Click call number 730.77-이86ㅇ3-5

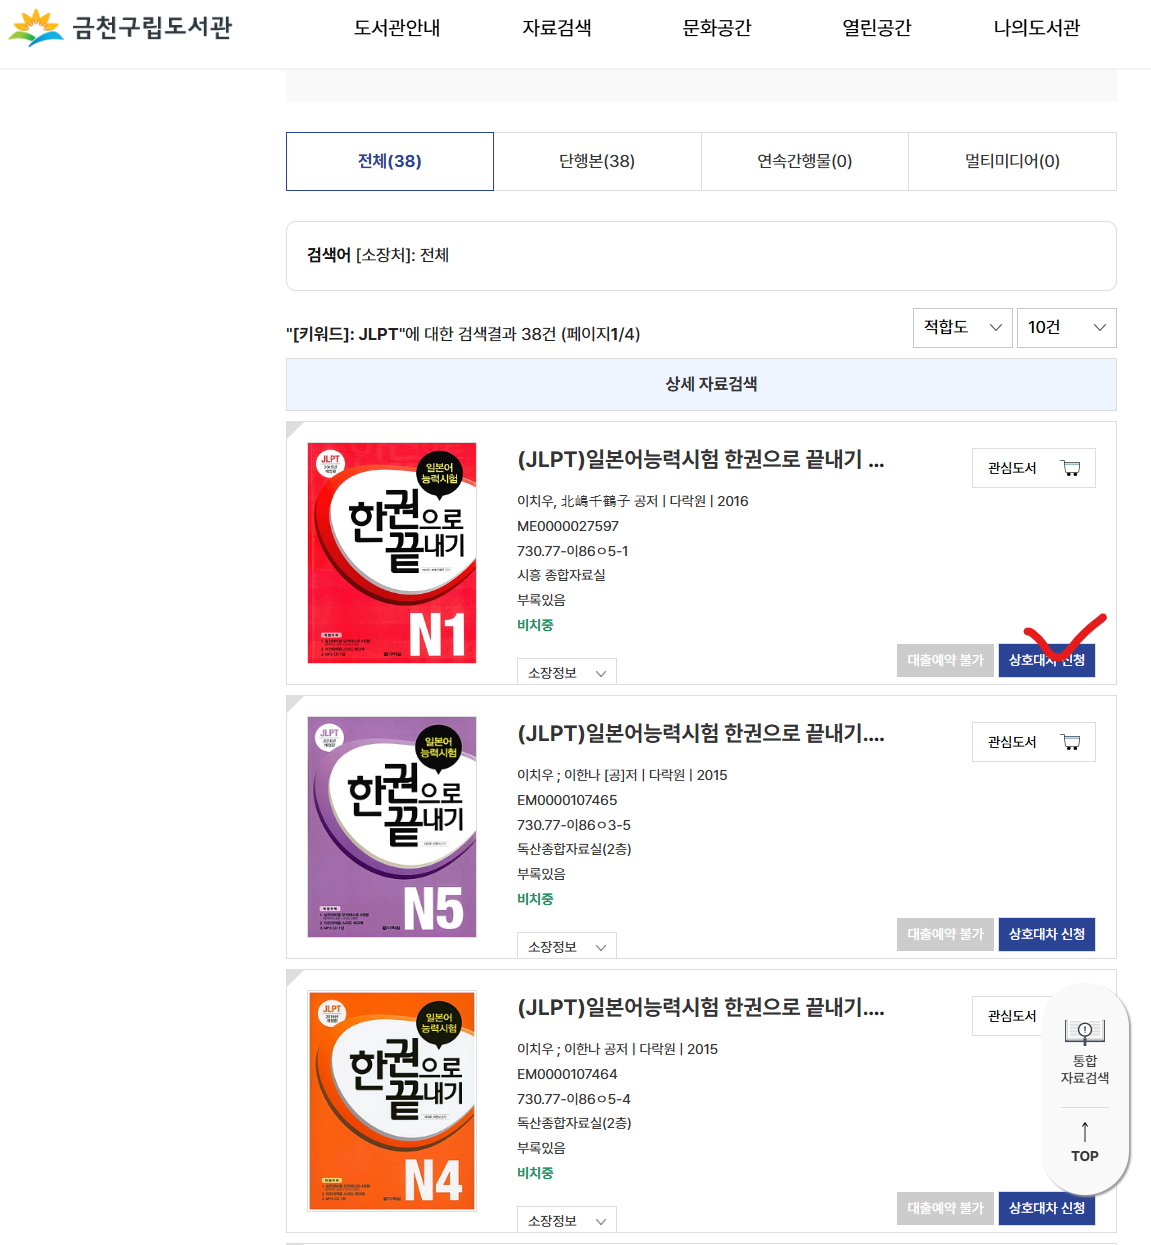tap(574, 825)
